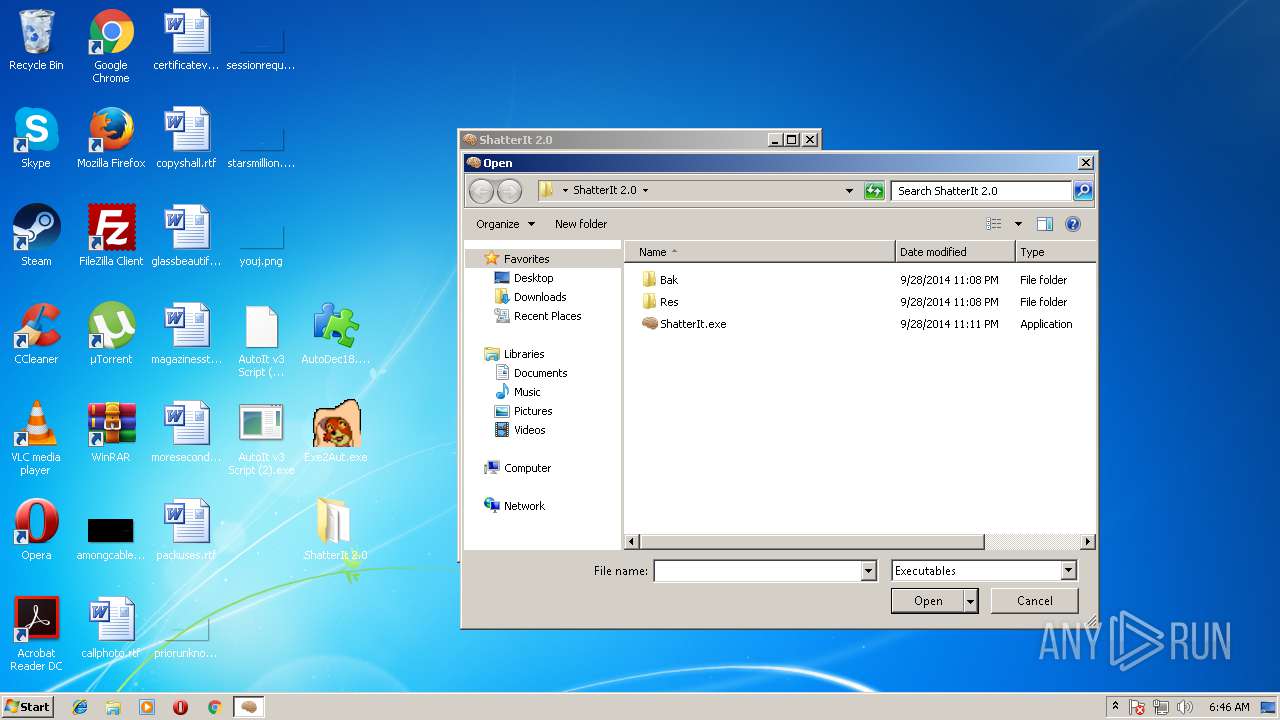Open the help question-mark icon
The image size is (1280, 720).
(1073, 224)
